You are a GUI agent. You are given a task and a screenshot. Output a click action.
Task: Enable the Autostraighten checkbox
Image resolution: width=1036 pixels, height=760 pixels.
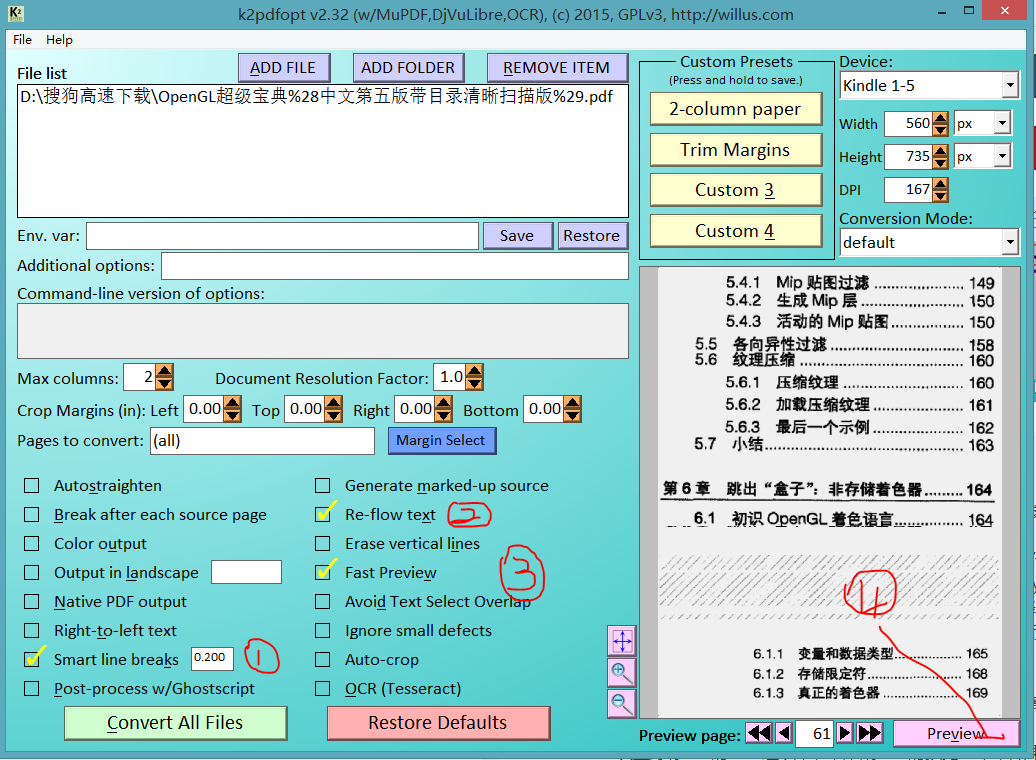point(32,486)
